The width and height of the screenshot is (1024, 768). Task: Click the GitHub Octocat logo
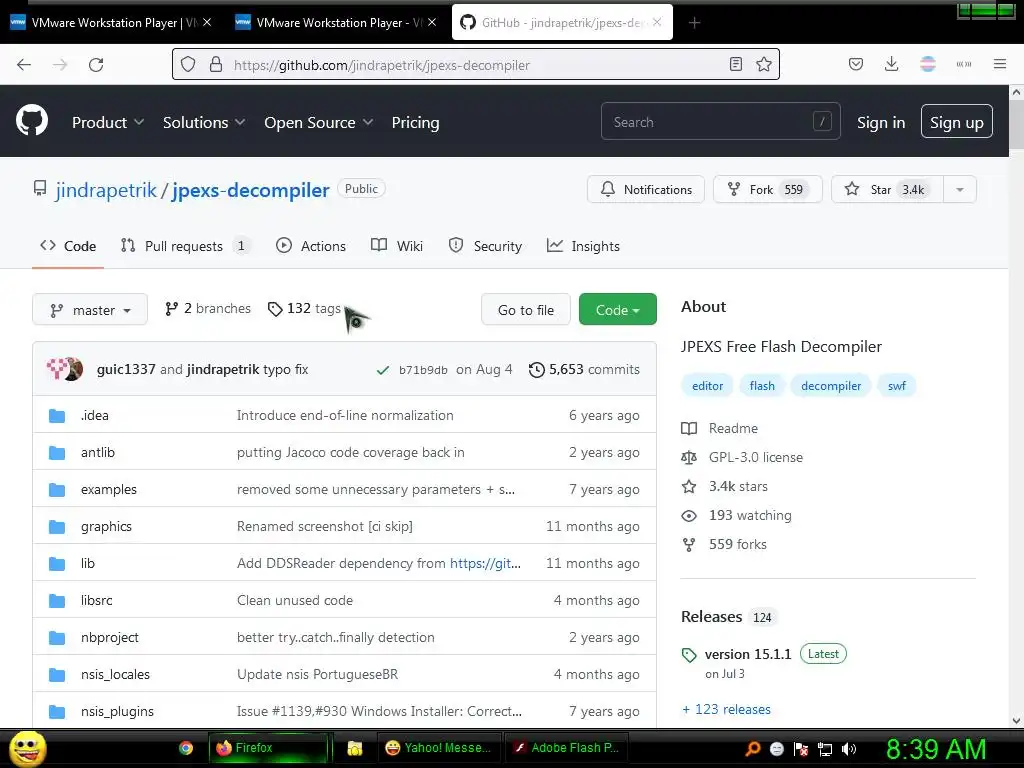tap(32, 121)
